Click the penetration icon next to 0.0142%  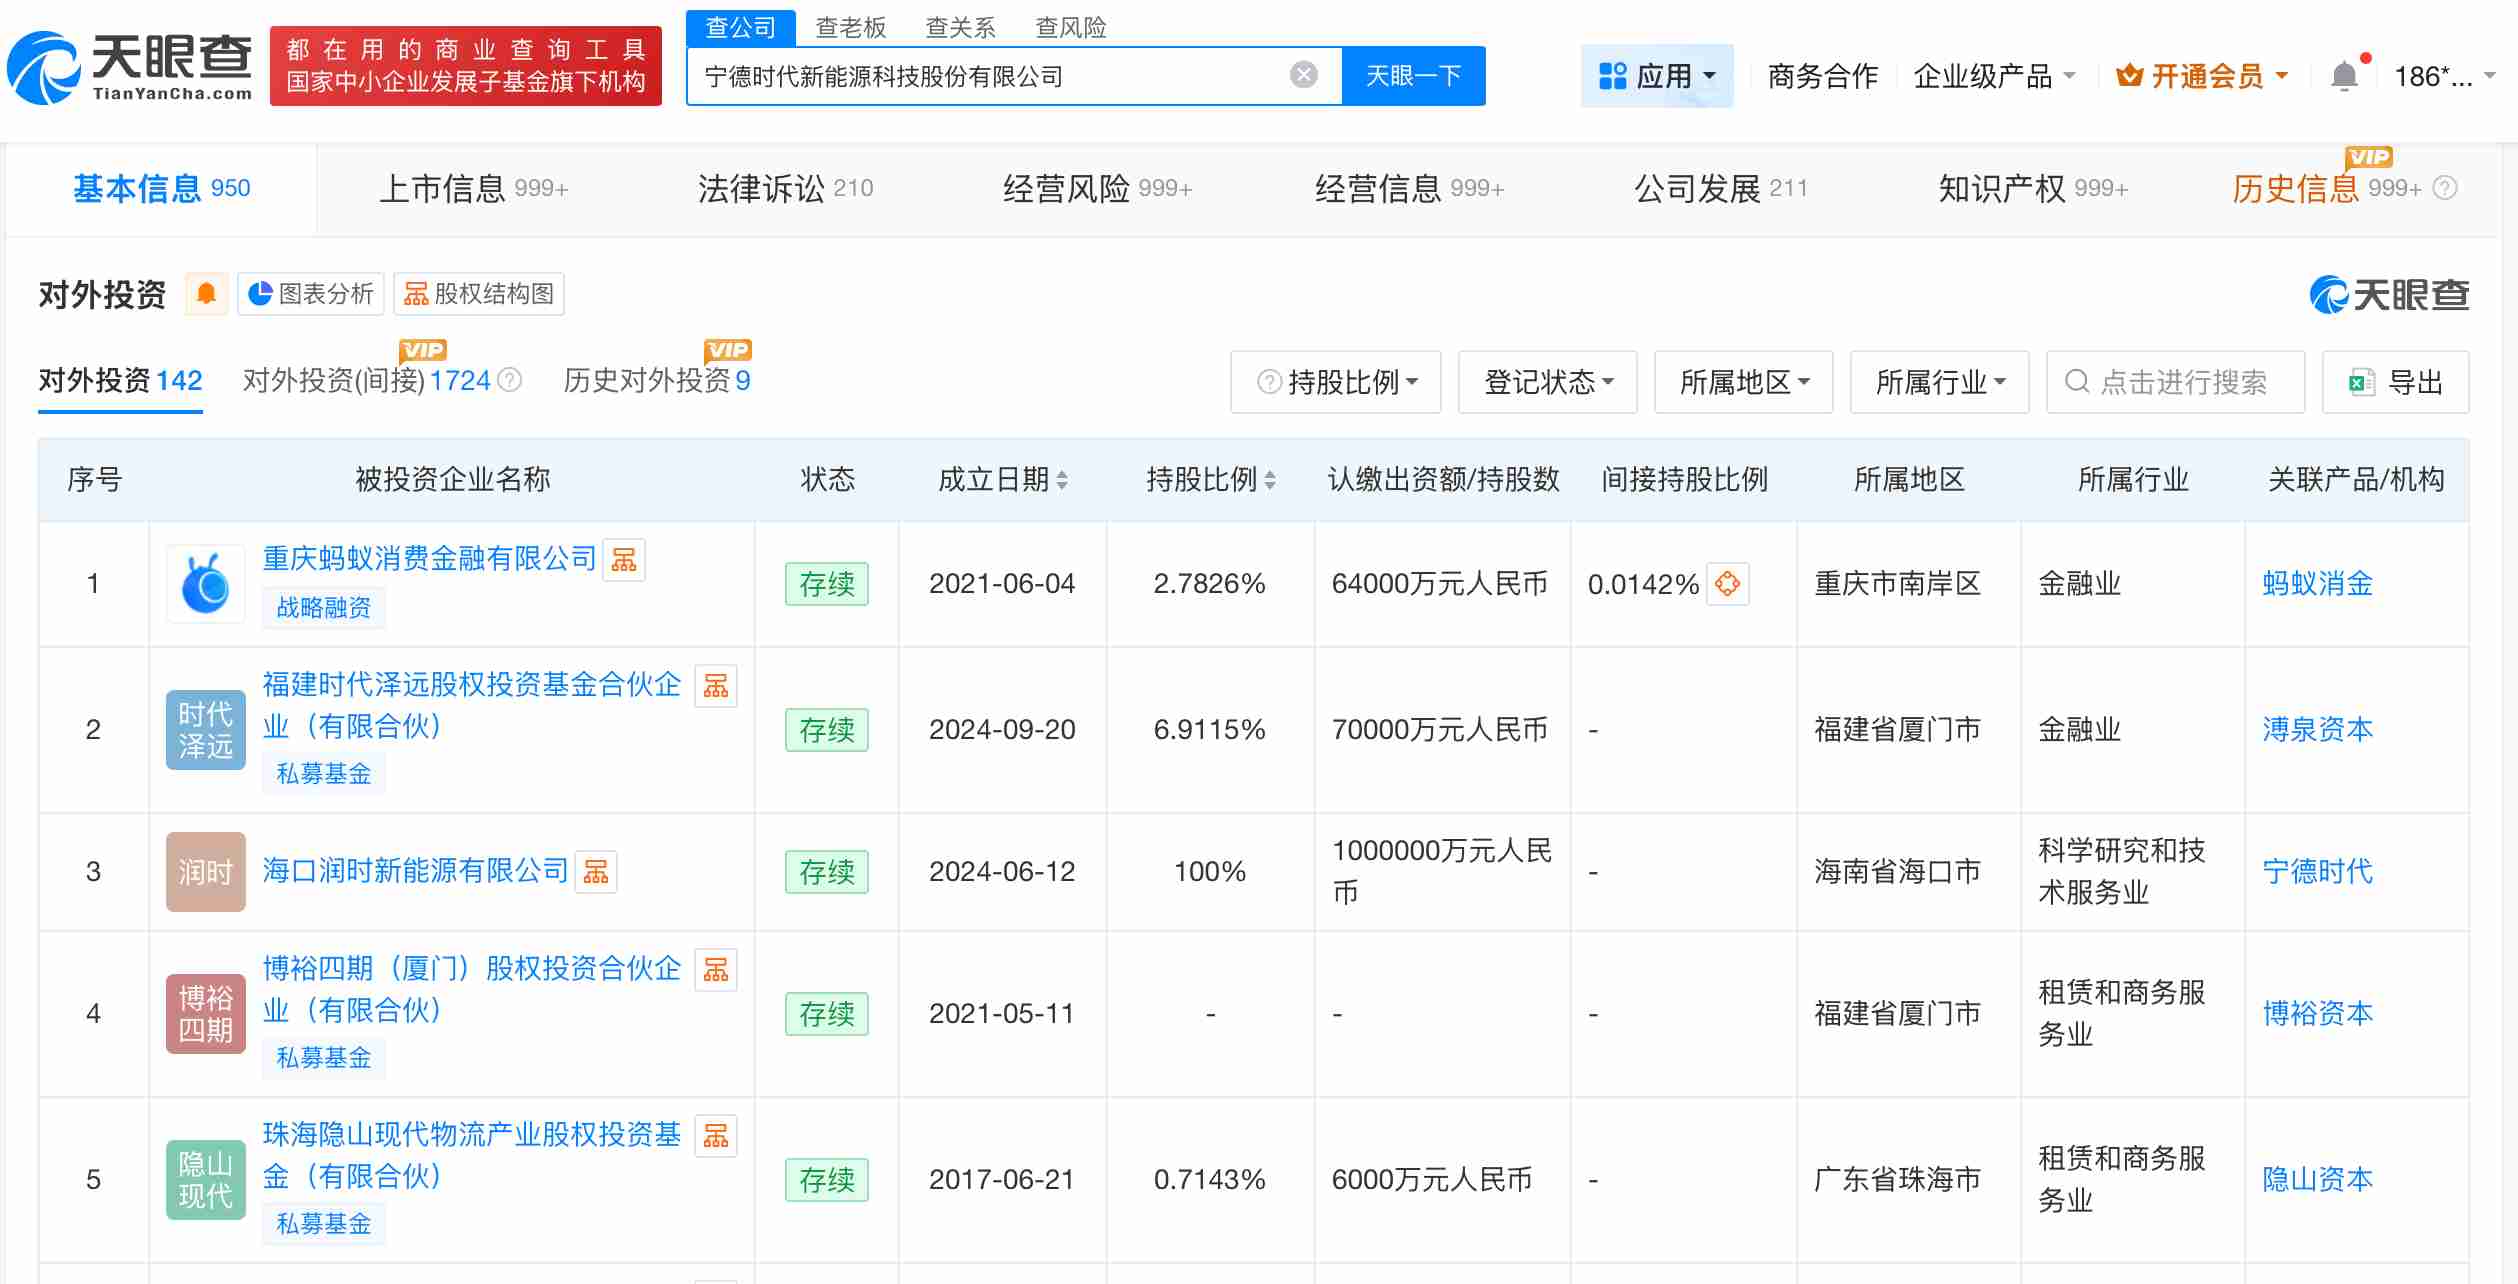pyautogui.click(x=1729, y=583)
